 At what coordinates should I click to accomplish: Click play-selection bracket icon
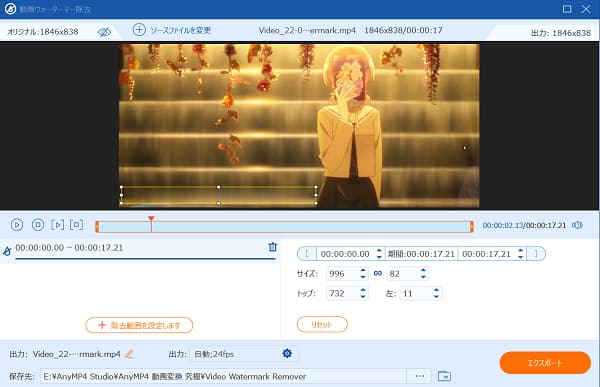[x=58, y=225]
